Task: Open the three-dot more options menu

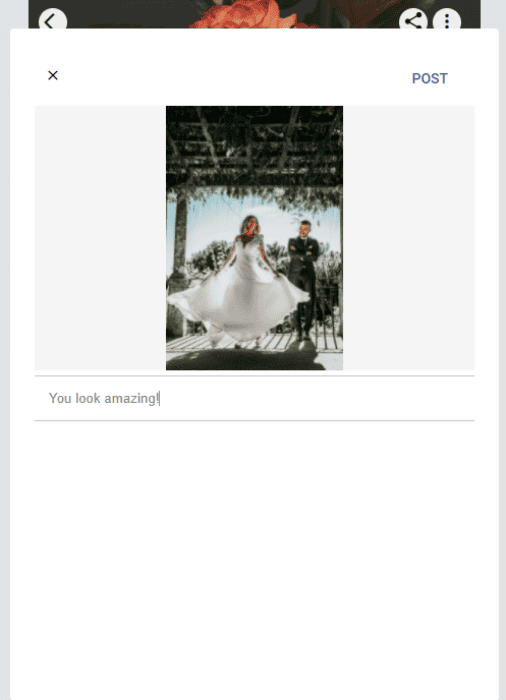Action: coord(447,19)
